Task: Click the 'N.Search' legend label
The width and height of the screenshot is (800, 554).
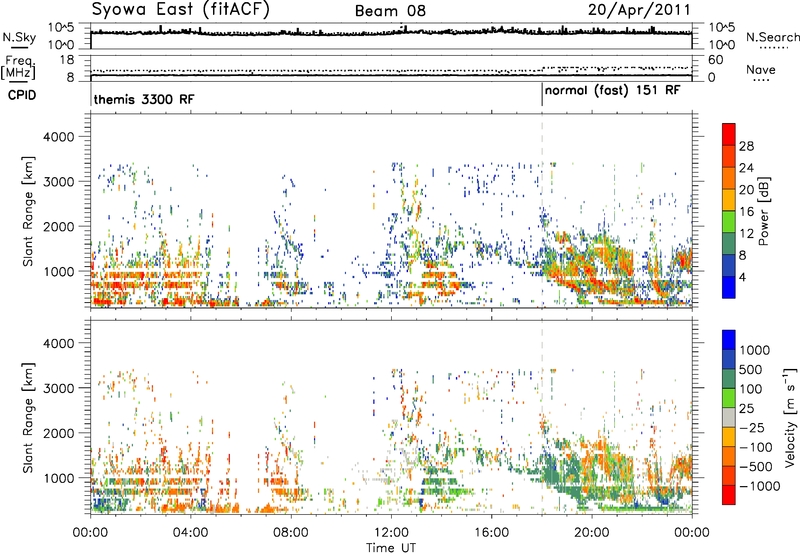Action: (x=772, y=37)
